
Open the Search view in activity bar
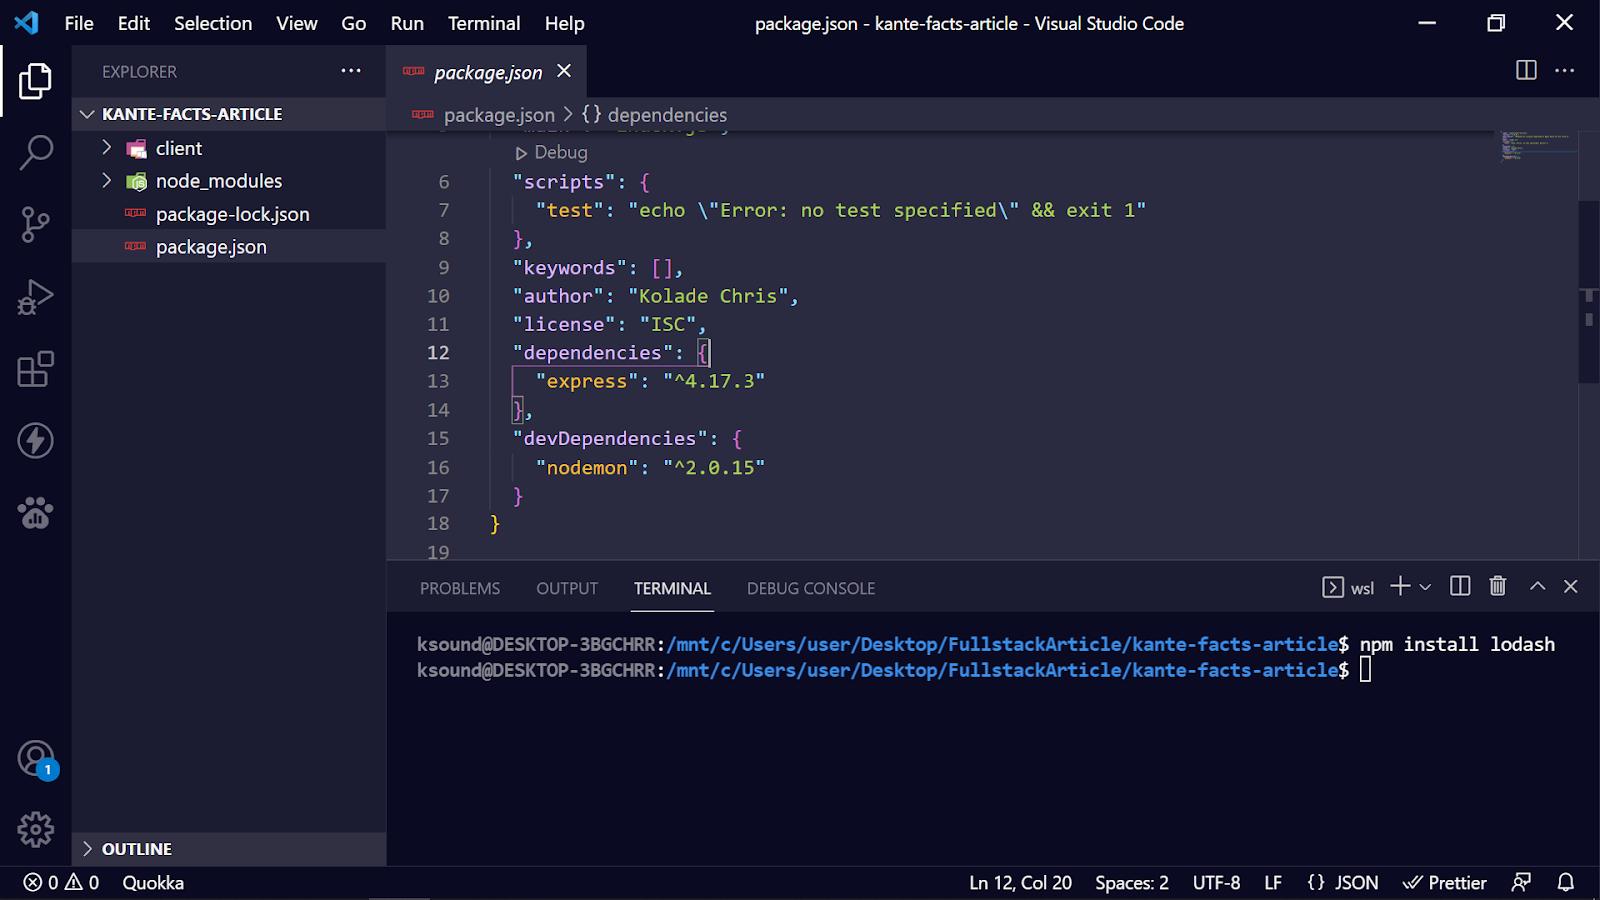coord(36,153)
